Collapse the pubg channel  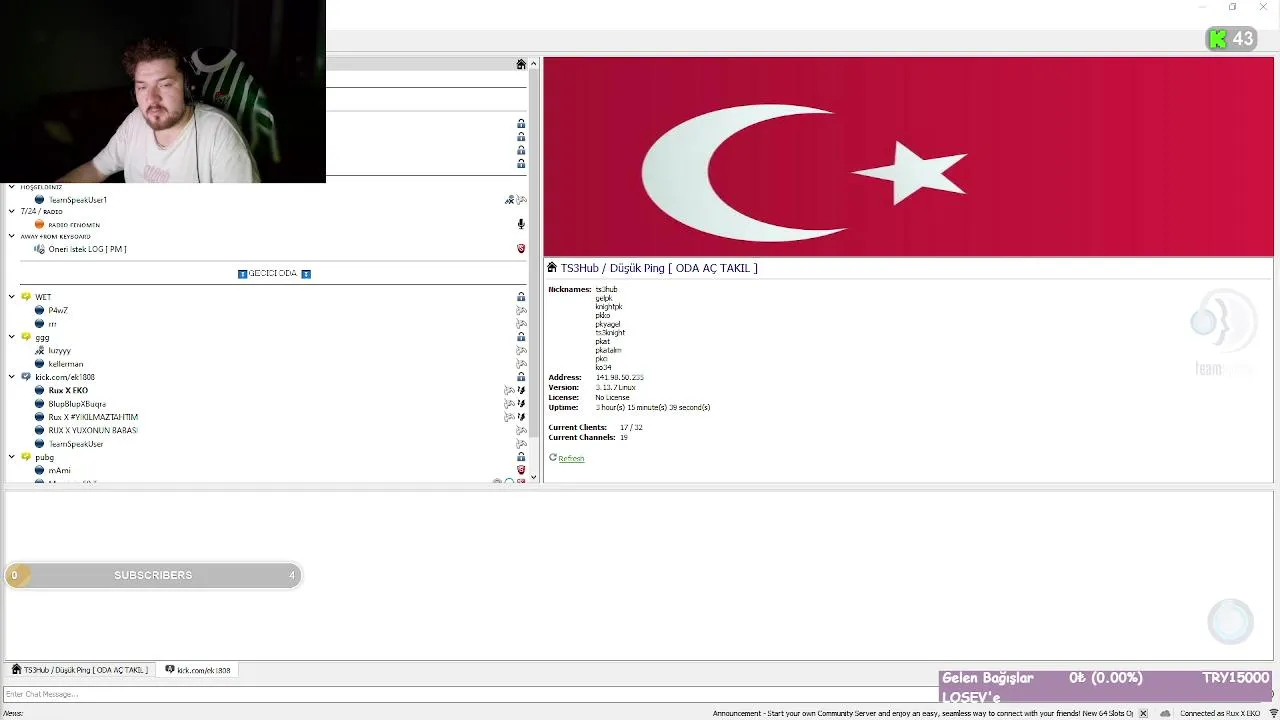pos(12,457)
